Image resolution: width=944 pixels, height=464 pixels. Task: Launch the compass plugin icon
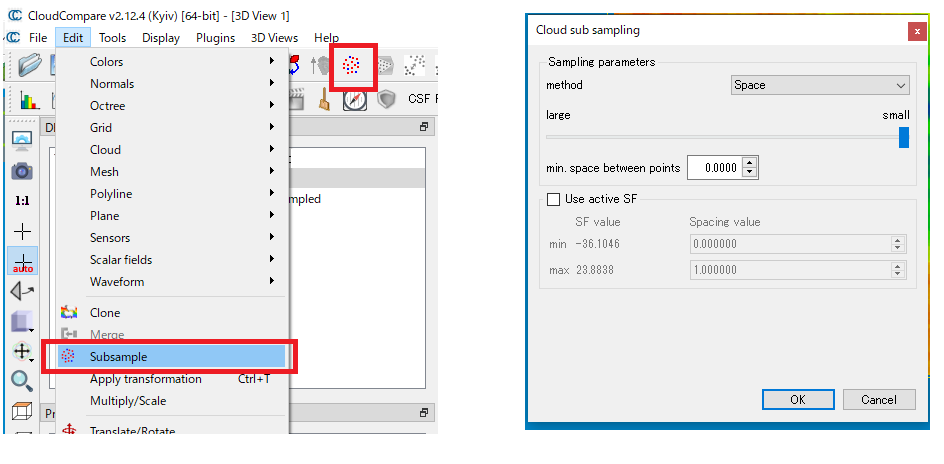click(355, 99)
